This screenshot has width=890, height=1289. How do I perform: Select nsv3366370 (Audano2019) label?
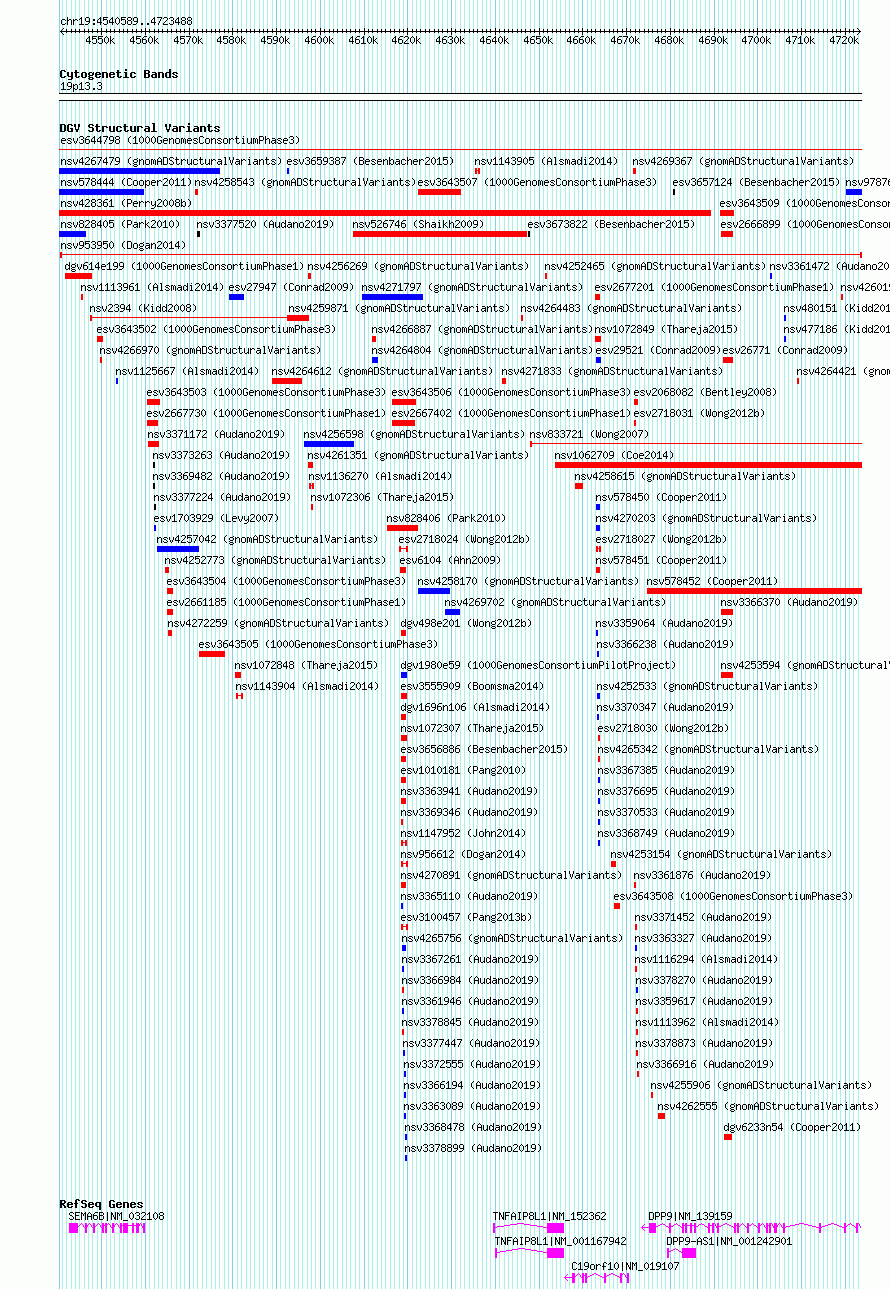[789, 602]
